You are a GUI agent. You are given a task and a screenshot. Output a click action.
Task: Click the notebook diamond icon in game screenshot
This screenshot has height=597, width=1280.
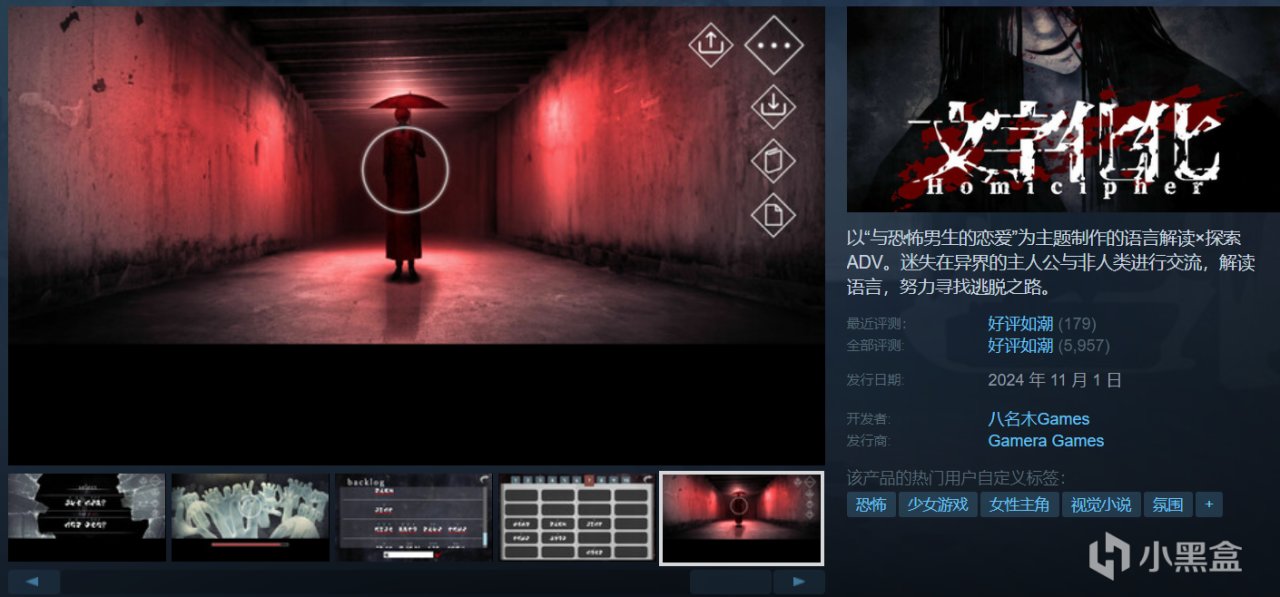(772, 161)
